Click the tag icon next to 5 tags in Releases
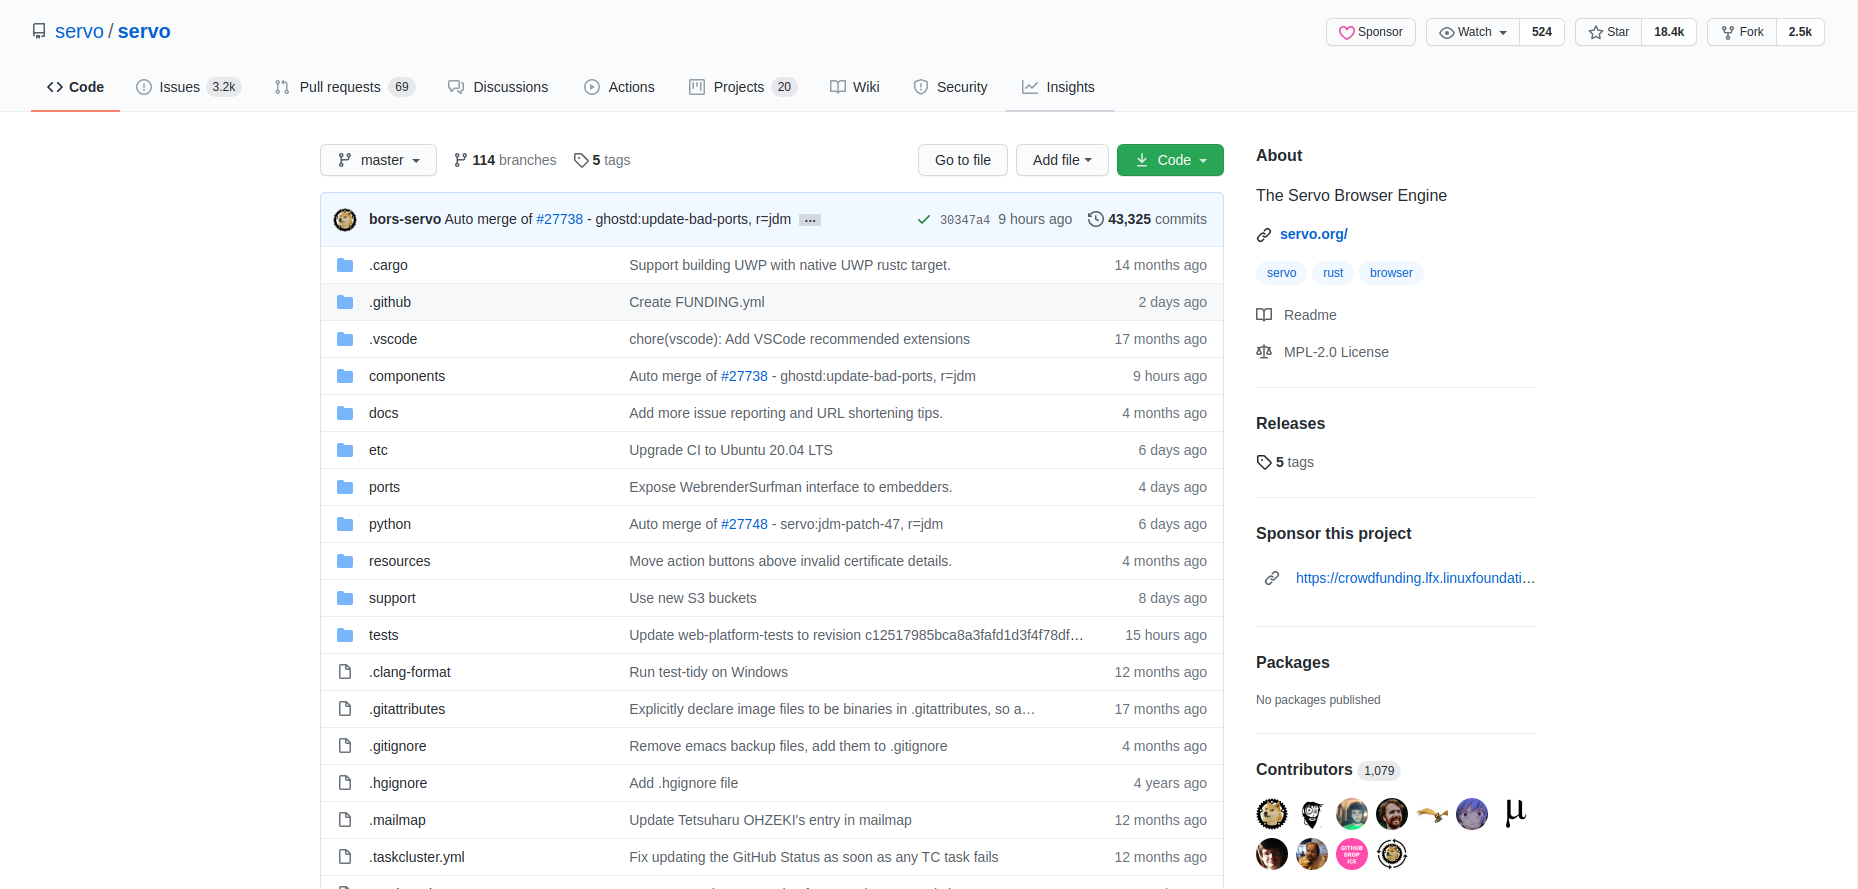1858x889 pixels. click(x=1264, y=462)
